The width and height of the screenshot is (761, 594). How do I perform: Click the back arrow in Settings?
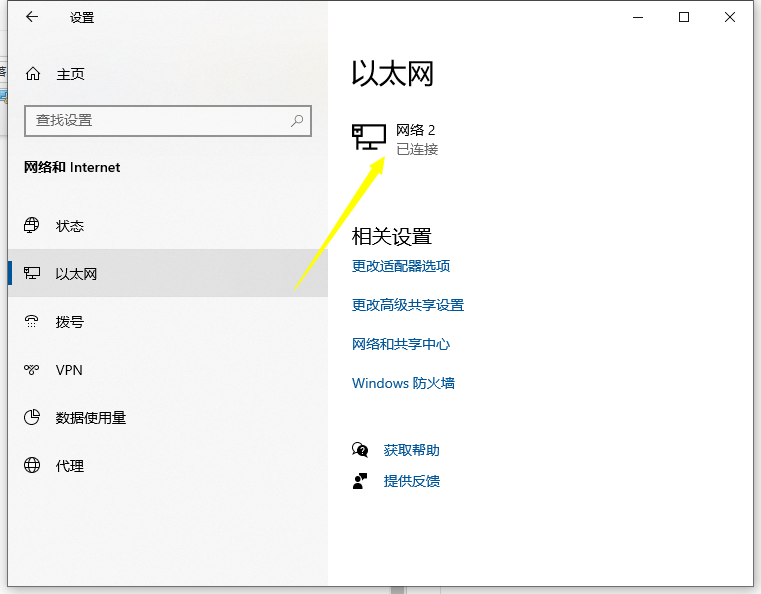(32, 17)
